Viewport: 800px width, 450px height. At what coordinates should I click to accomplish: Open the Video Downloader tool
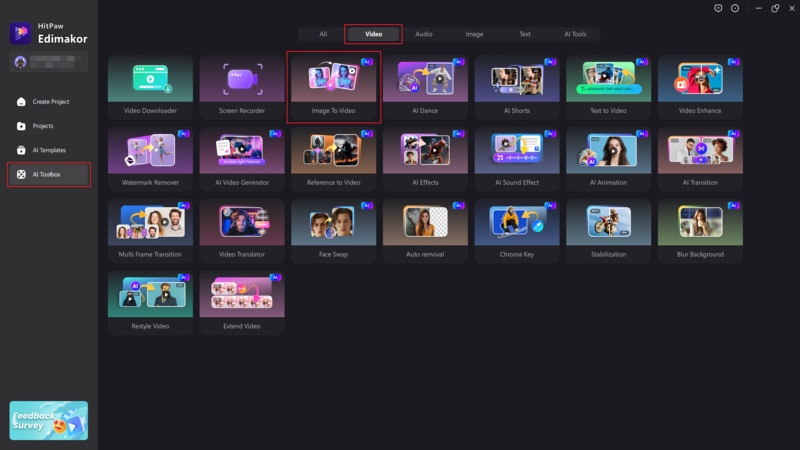point(150,87)
